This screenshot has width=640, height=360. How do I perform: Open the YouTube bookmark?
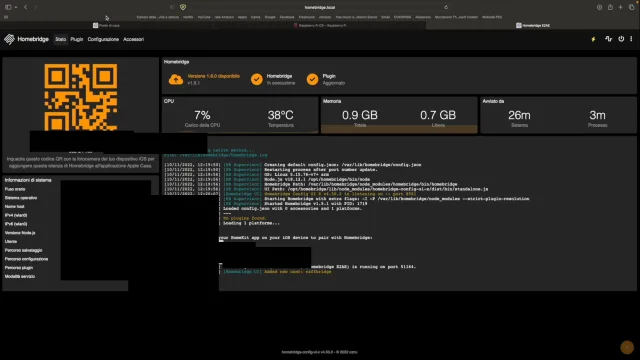204,17
